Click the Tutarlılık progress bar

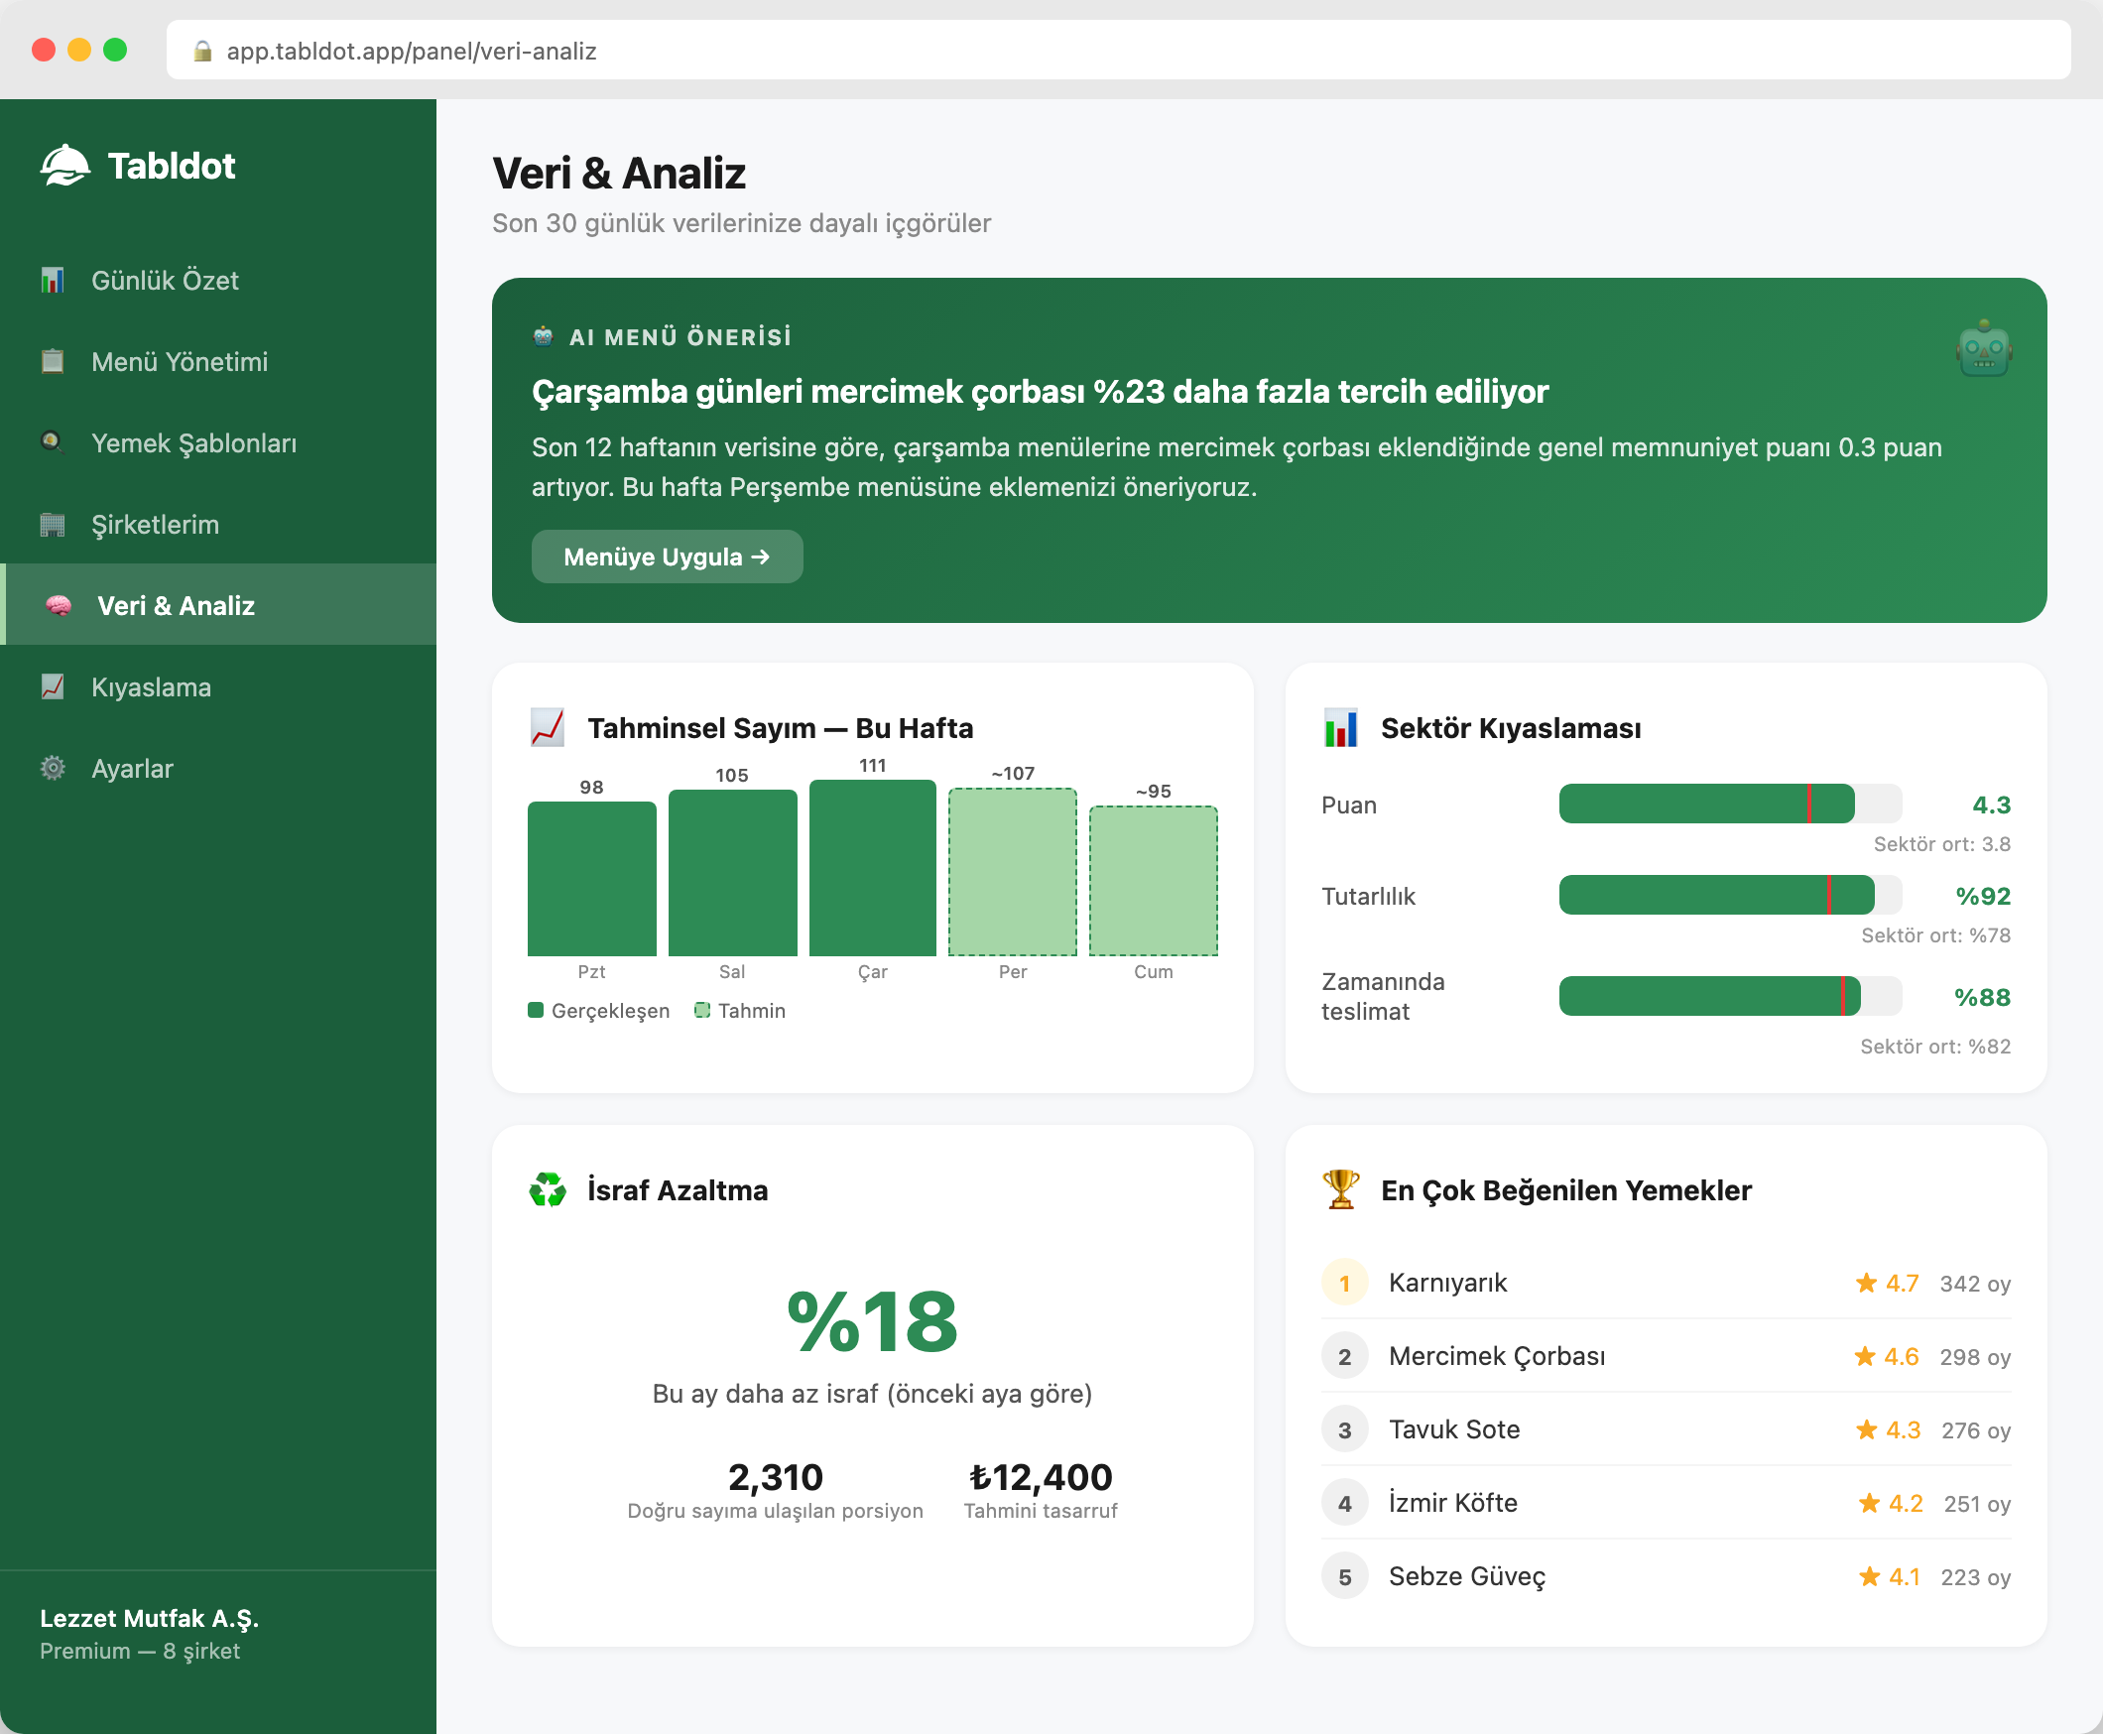coord(1729,896)
